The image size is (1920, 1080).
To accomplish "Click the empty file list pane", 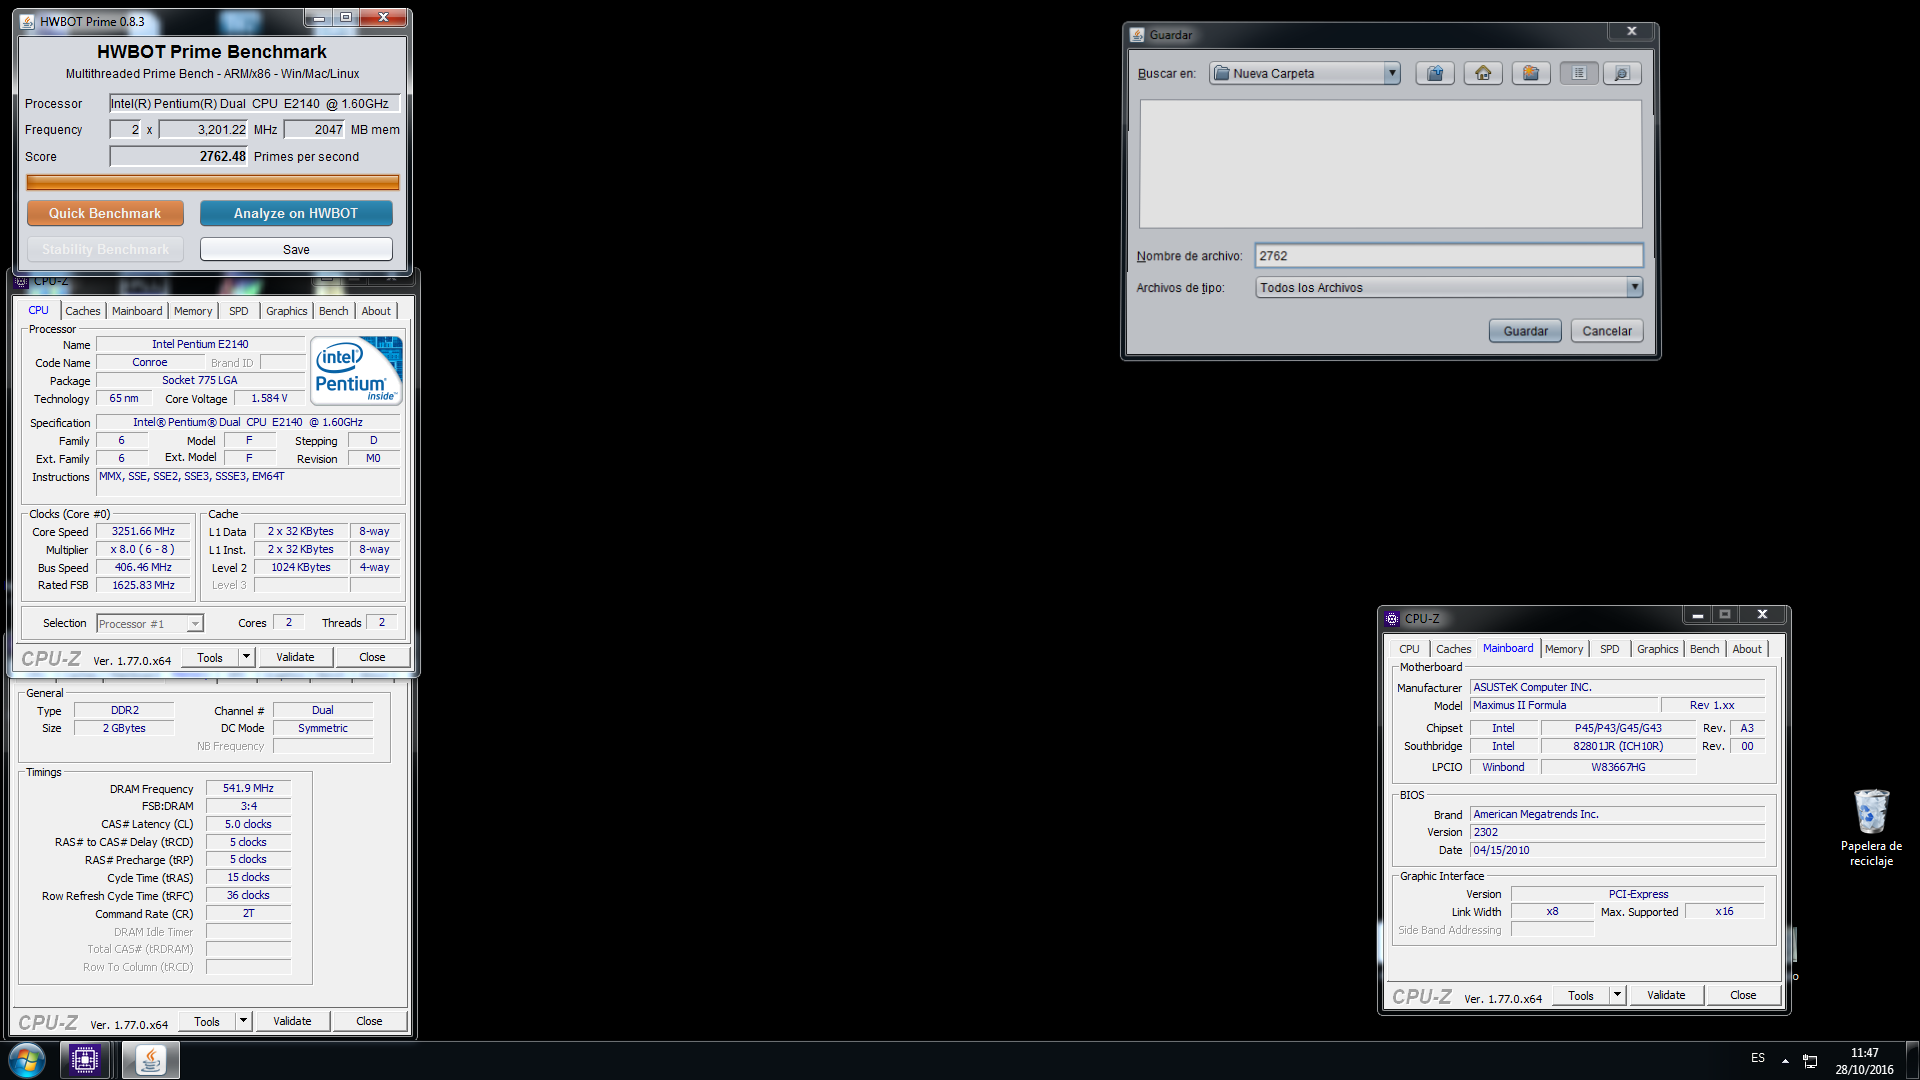I will coord(1390,164).
